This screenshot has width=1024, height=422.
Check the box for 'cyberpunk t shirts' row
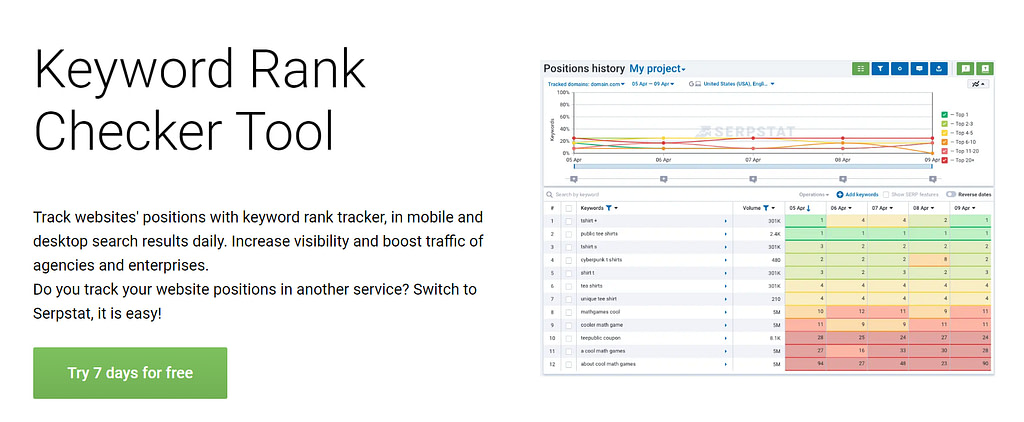pos(569,260)
